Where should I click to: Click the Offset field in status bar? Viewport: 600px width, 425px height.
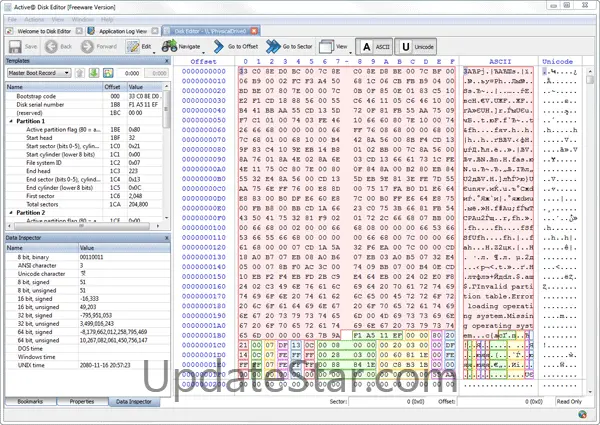(x=501, y=402)
